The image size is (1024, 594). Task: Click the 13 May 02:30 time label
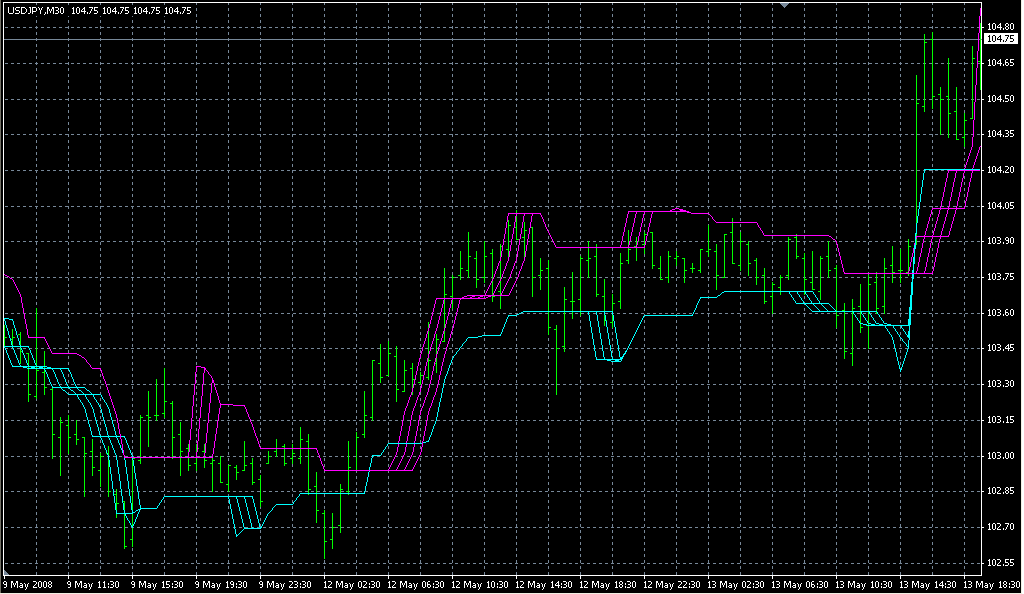tap(736, 584)
